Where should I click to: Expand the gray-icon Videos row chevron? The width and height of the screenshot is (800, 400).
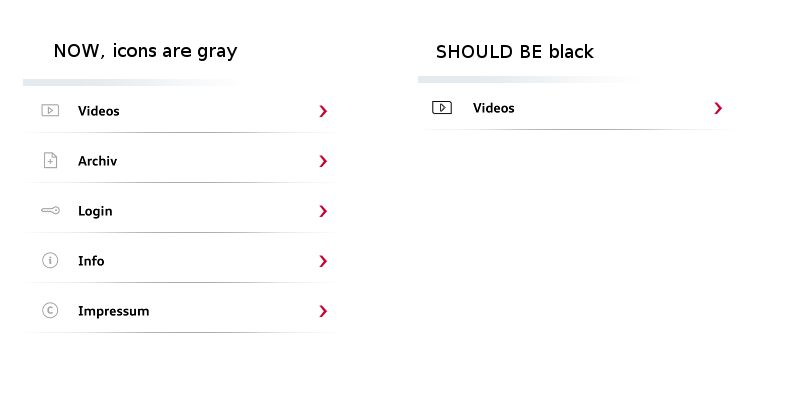coord(323,111)
